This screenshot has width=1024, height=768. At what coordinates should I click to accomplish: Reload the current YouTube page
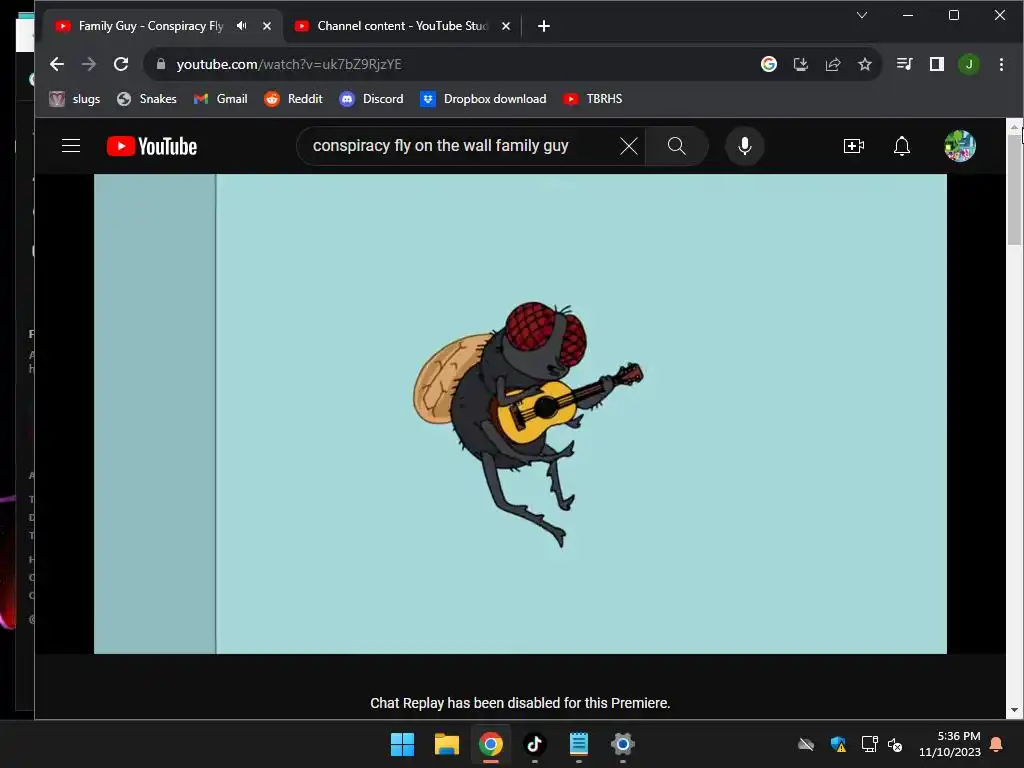121,64
